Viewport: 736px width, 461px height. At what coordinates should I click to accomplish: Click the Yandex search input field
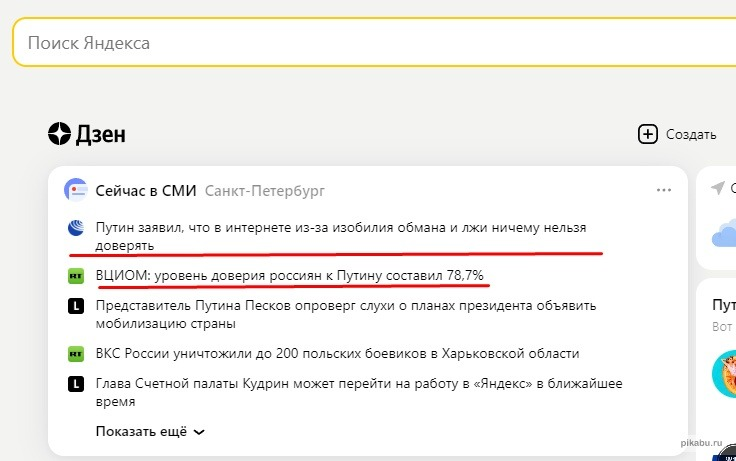click(370, 44)
